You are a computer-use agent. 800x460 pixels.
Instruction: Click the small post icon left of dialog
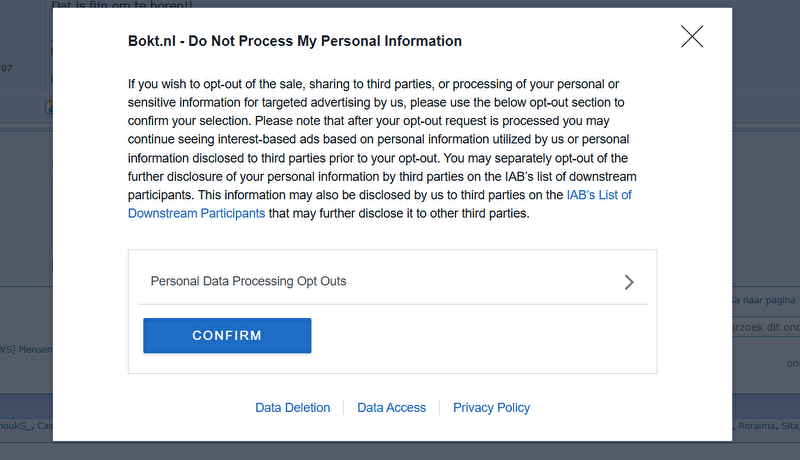click(46, 107)
